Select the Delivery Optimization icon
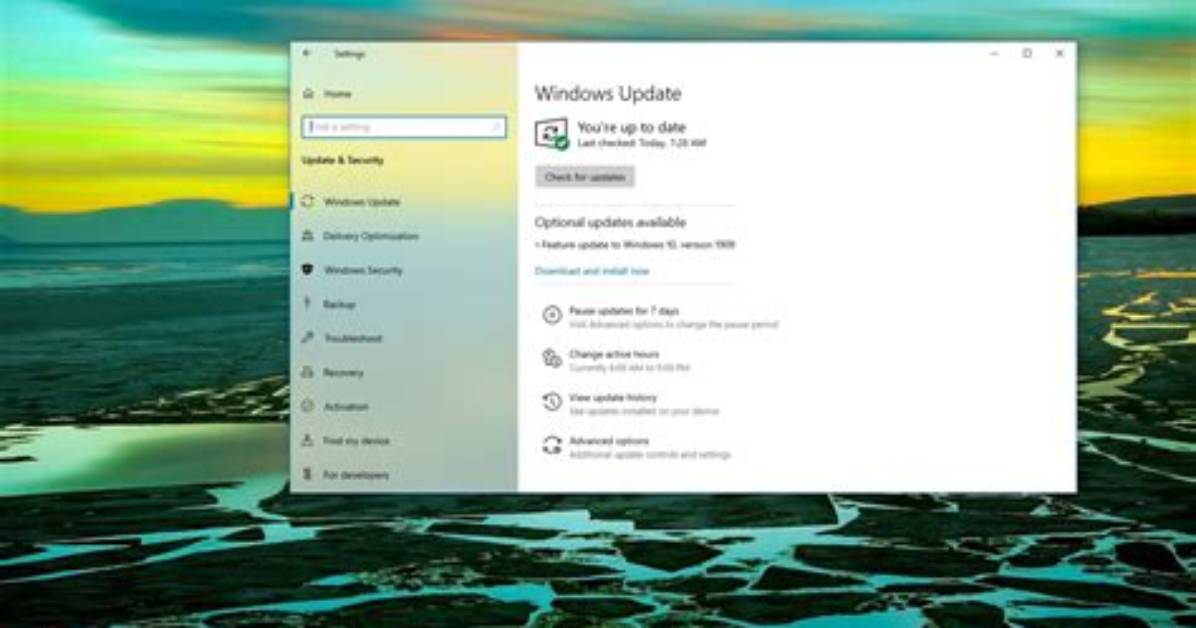This screenshot has width=1196, height=628. (307, 236)
